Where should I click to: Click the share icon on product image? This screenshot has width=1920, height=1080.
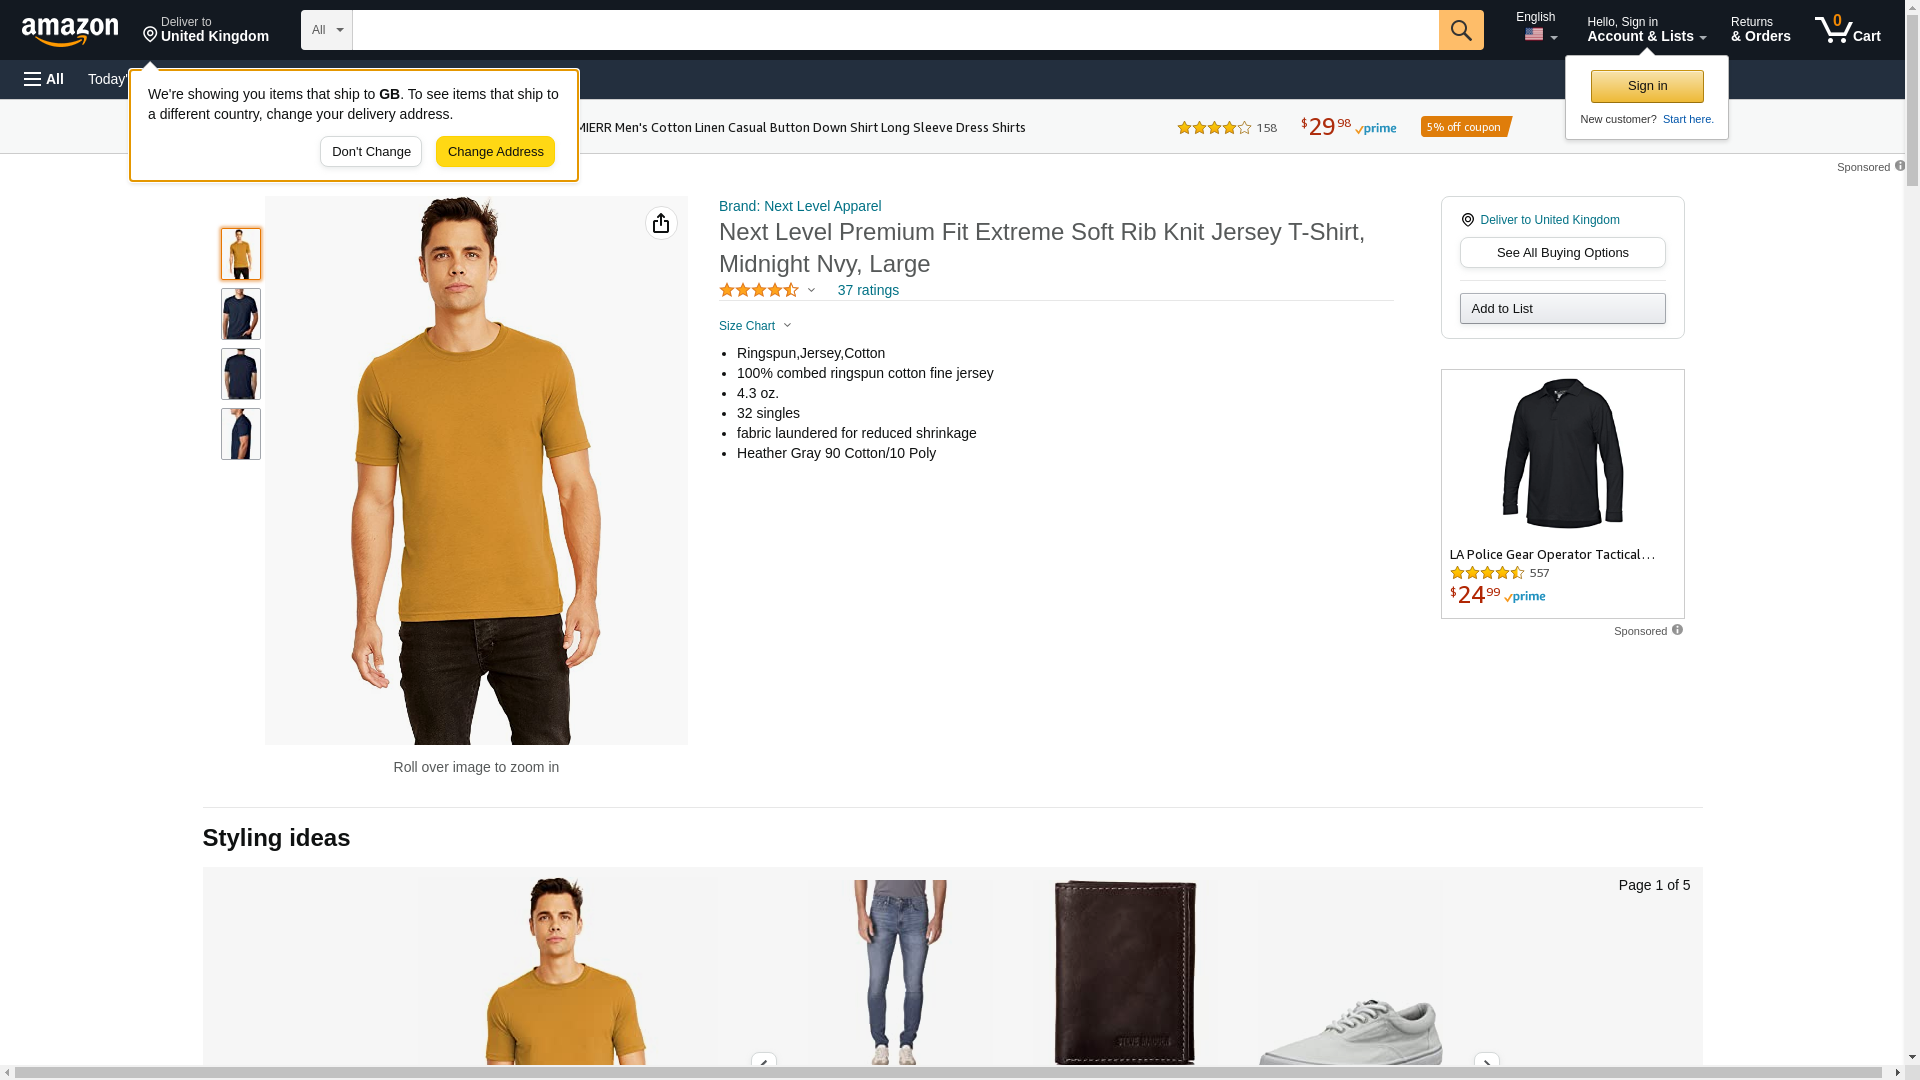tap(661, 223)
